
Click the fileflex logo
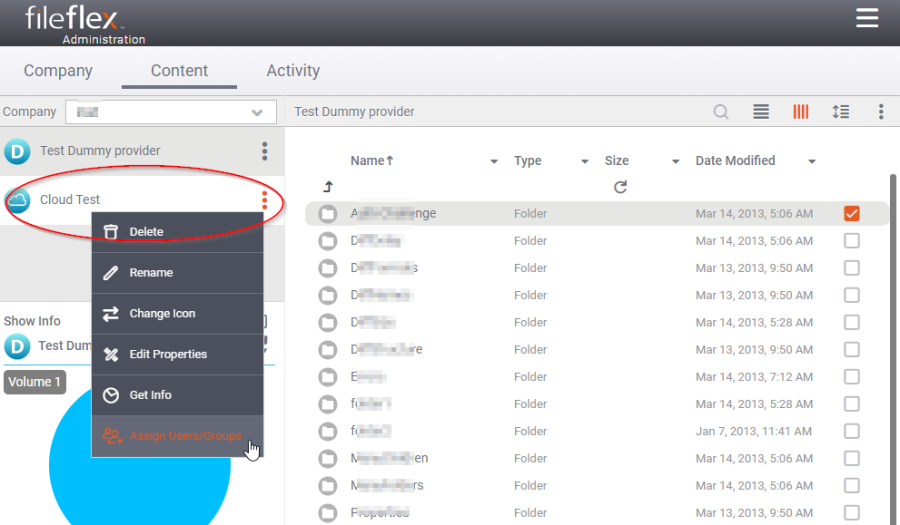coord(75,18)
